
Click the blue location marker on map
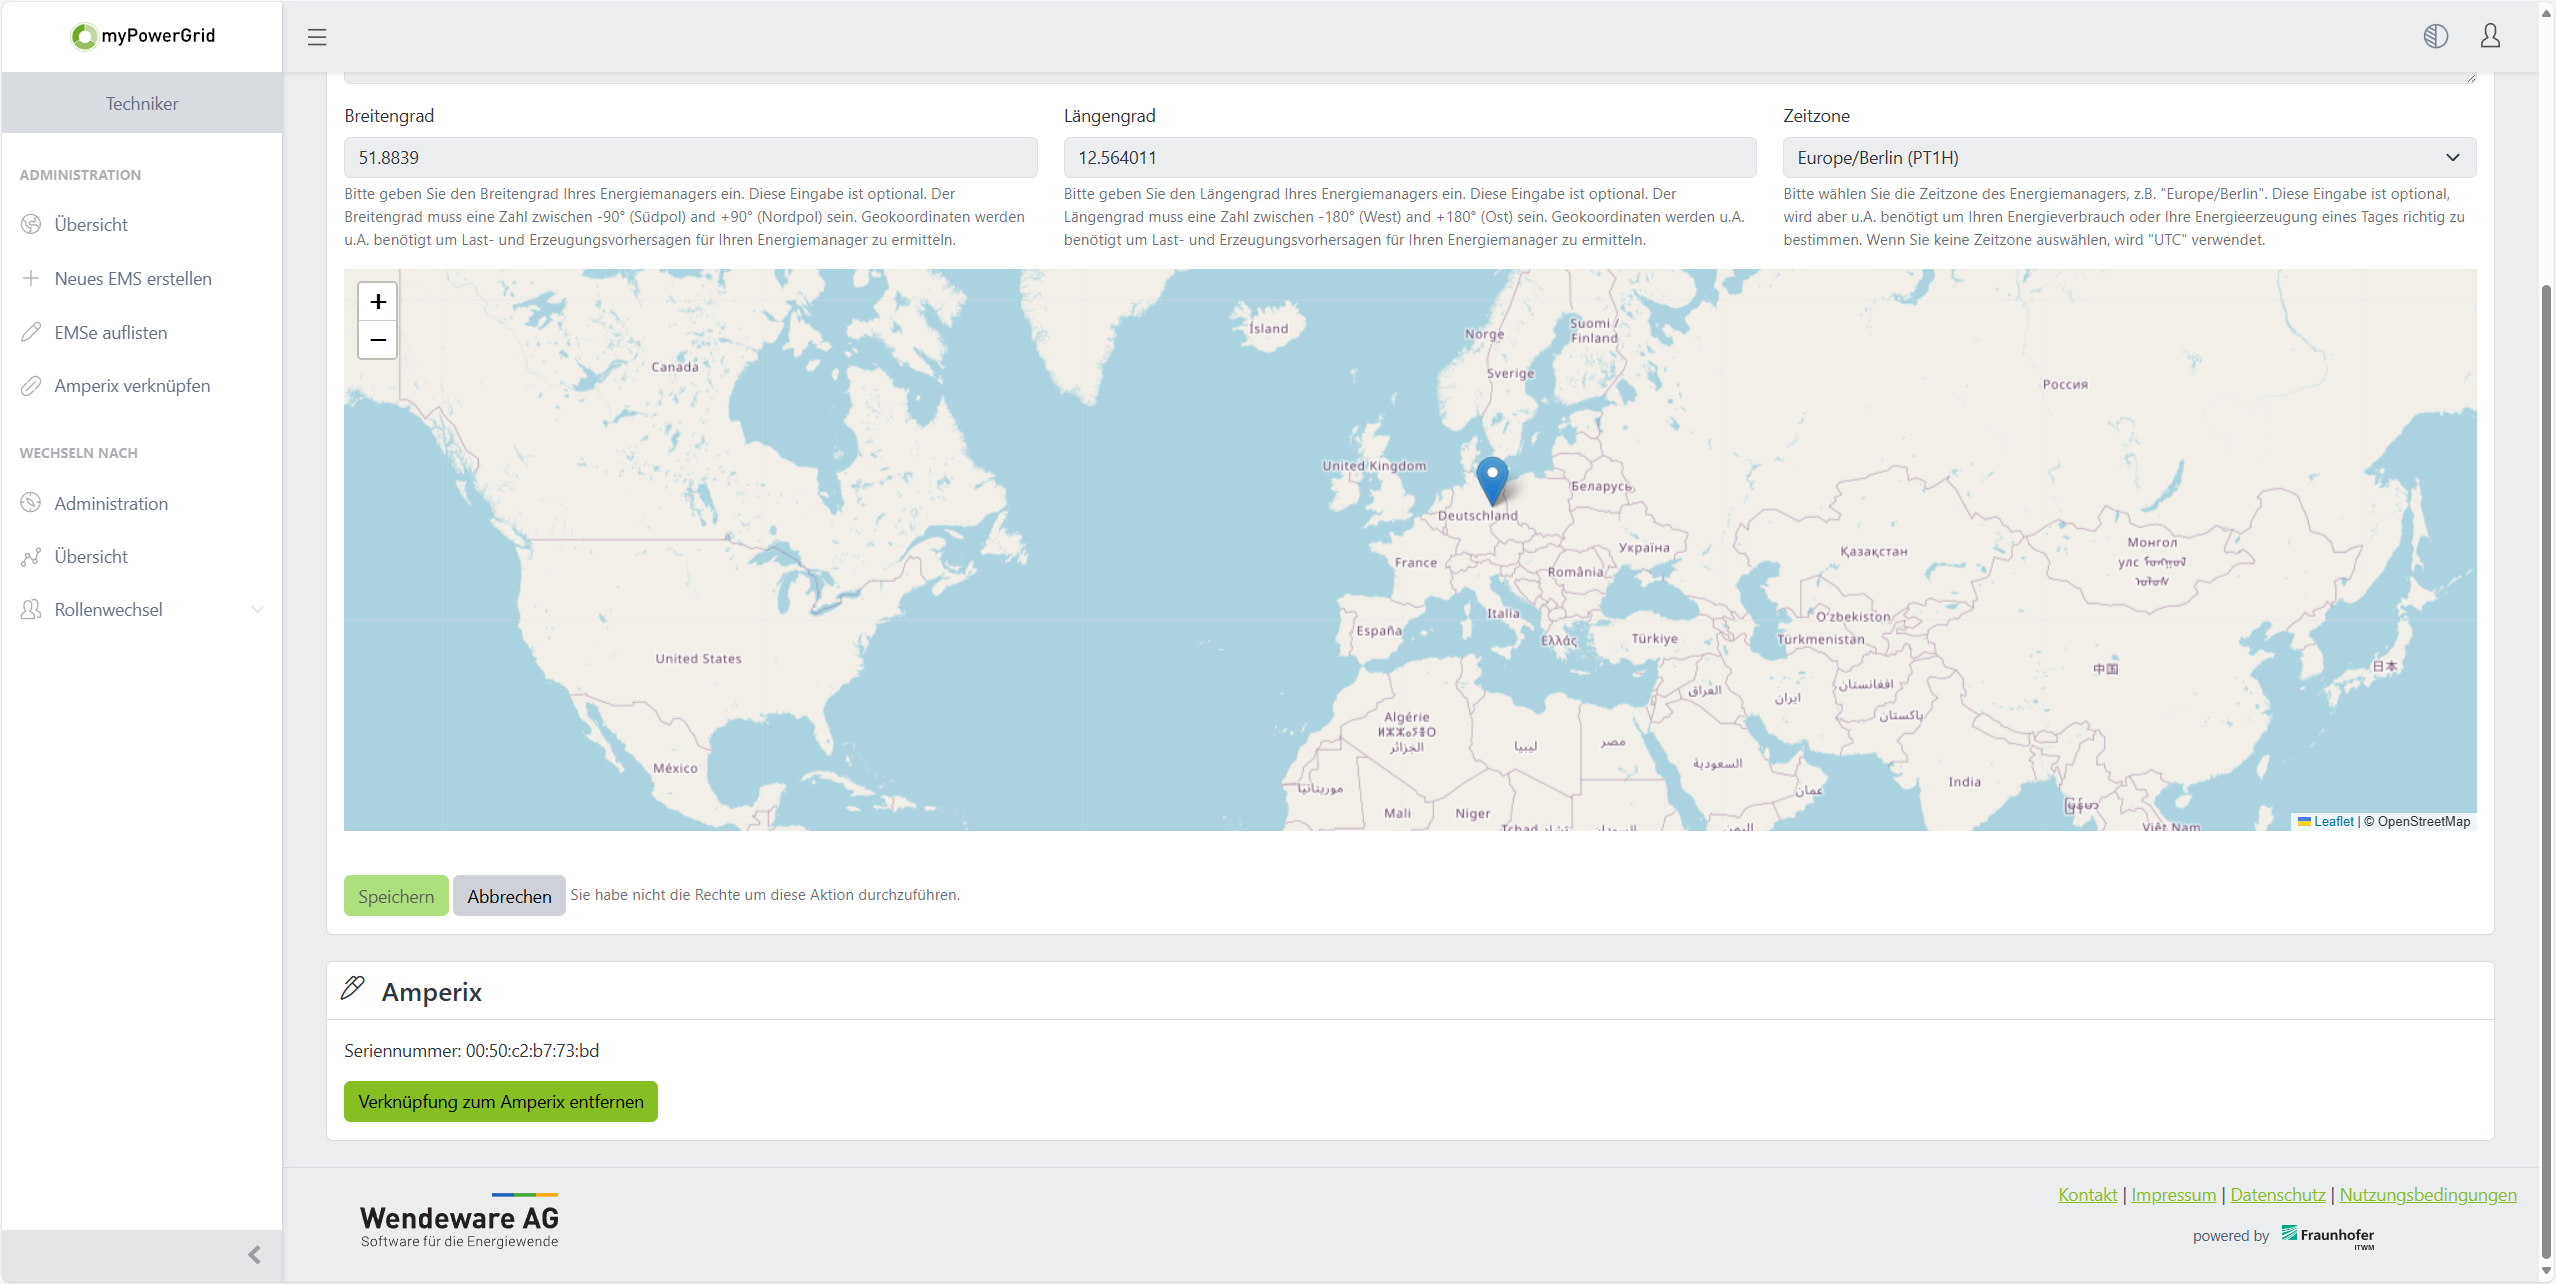1491,479
